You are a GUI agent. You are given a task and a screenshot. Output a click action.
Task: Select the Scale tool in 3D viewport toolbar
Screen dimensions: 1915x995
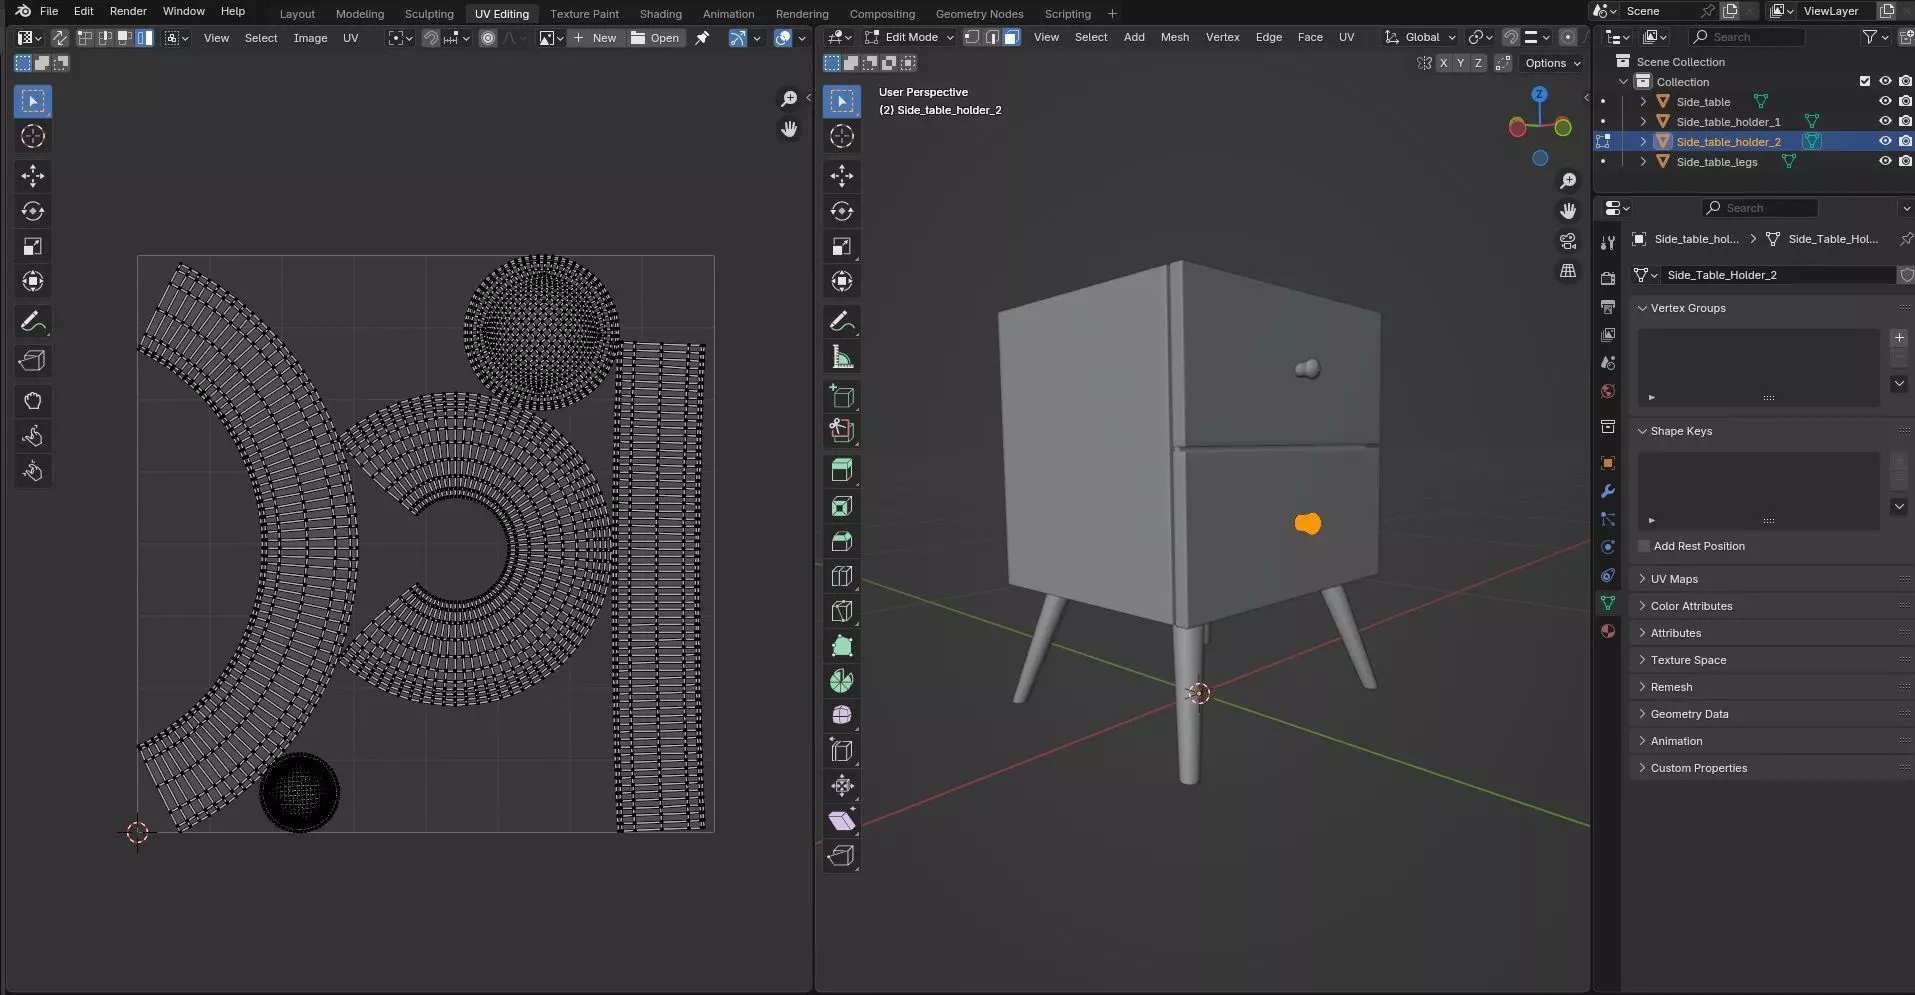point(842,246)
